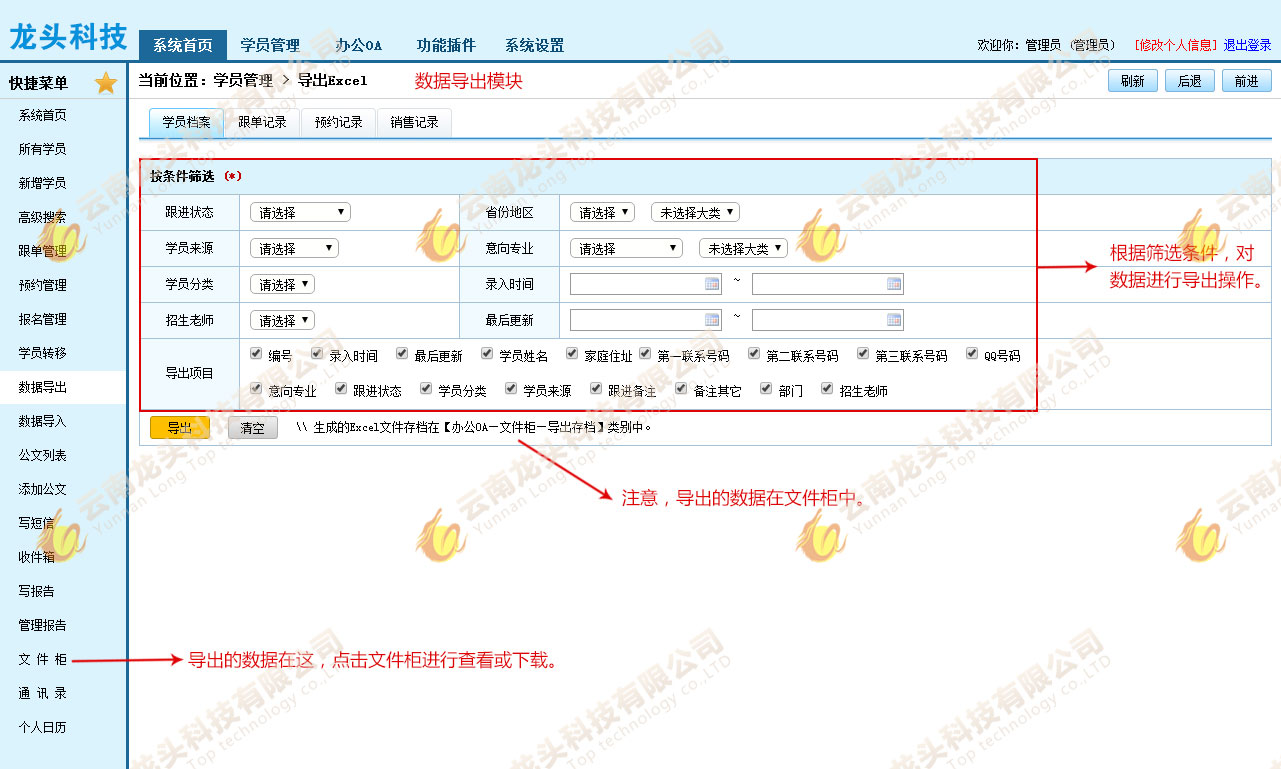Screen dimensions: 1281x769
Task: Toggle the 家庭住址 export checkbox
Action: pos(572,354)
